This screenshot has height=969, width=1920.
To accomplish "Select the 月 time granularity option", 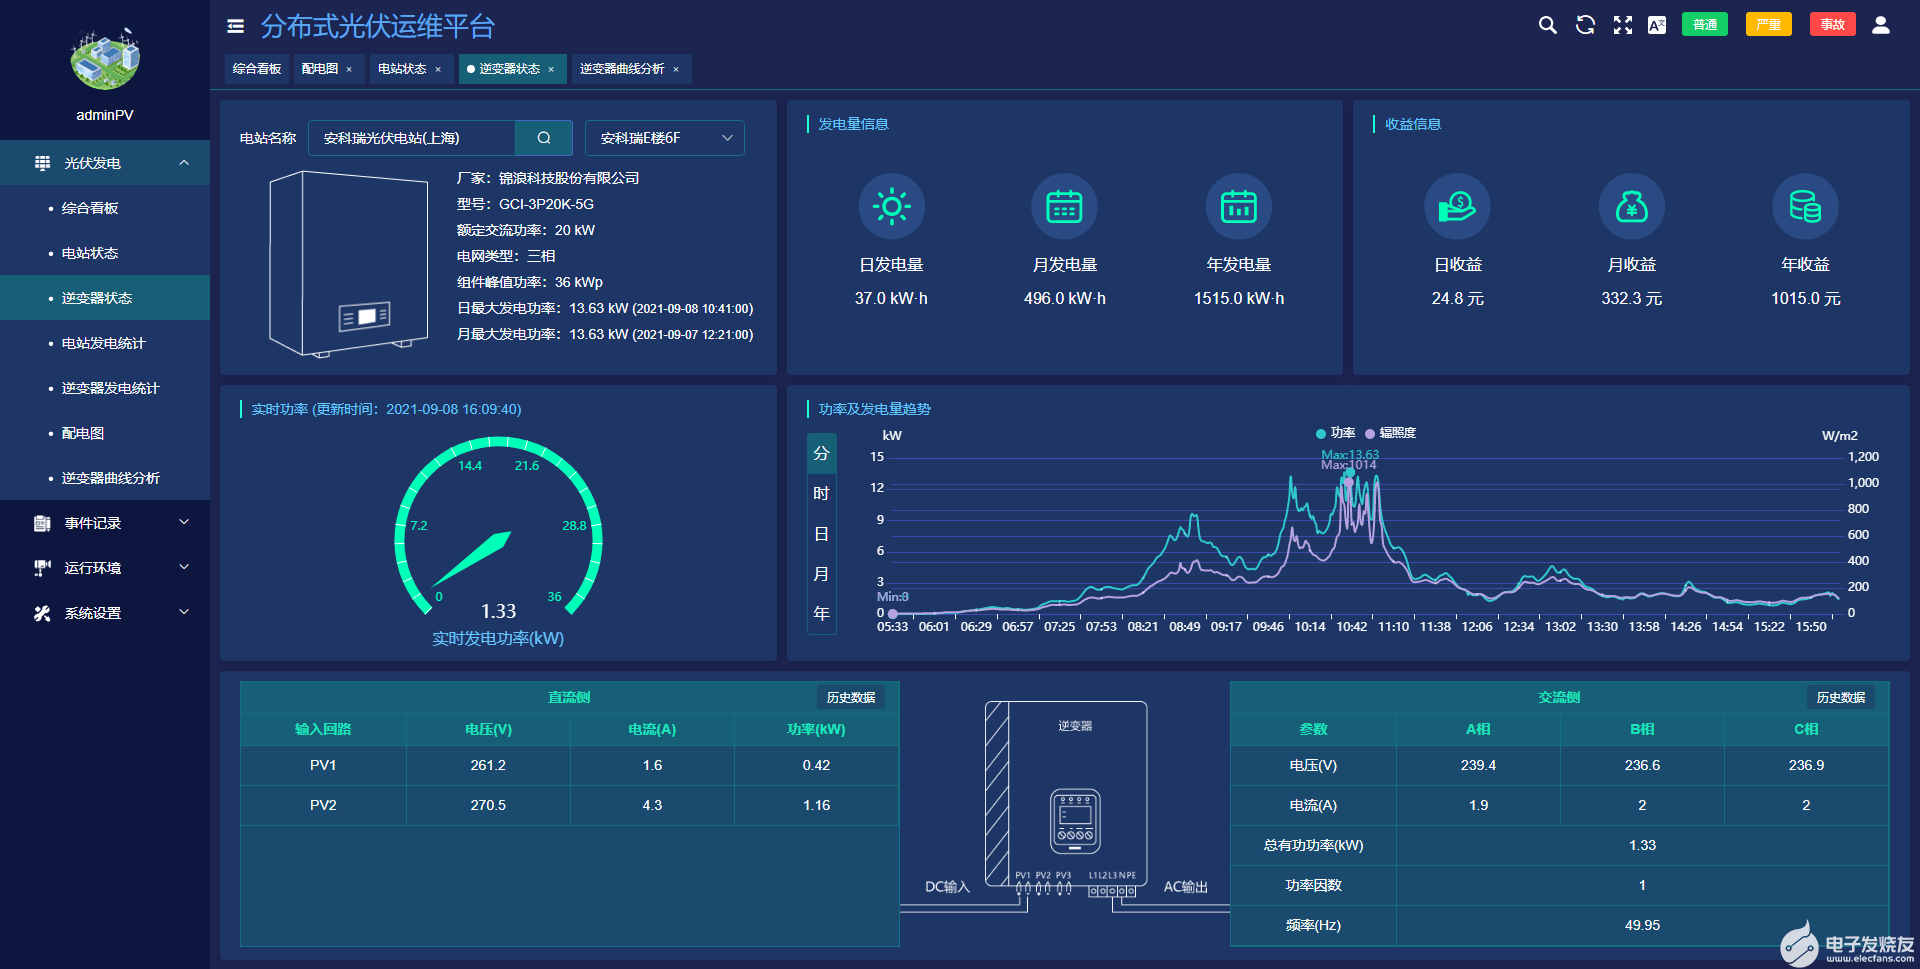I will (x=821, y=574).
